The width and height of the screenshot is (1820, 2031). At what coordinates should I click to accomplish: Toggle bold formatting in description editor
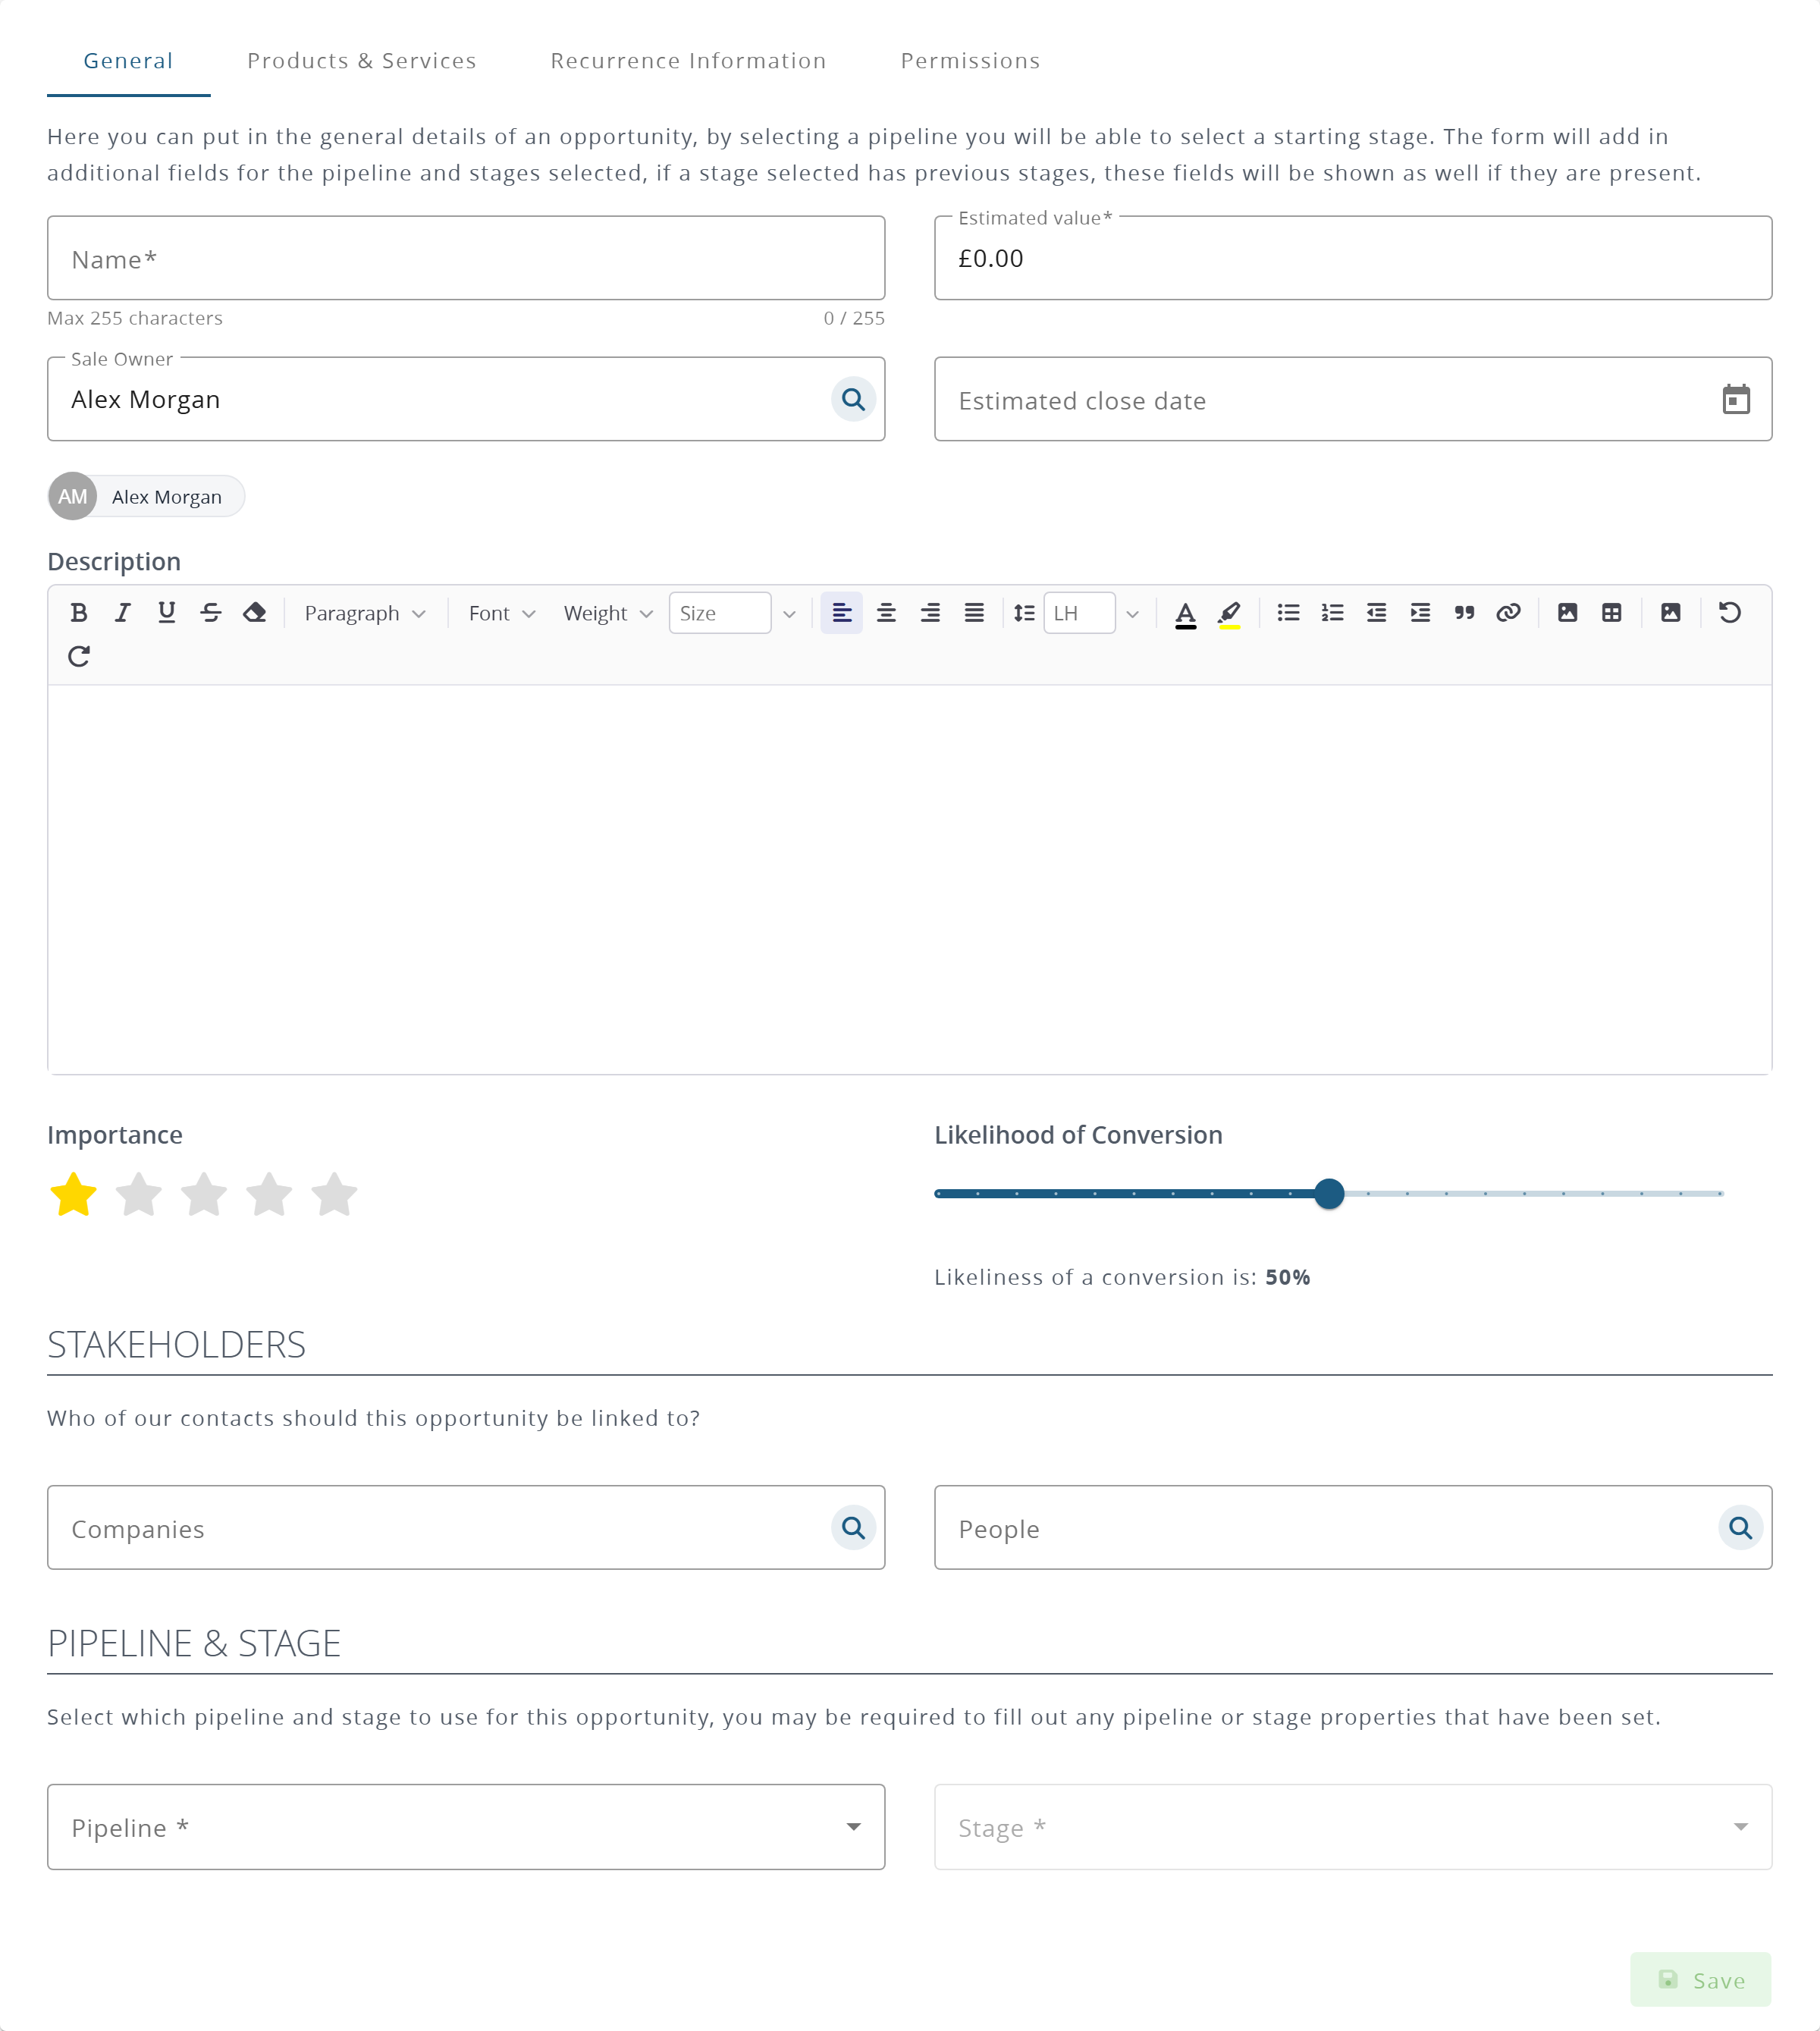tap(79, 613)
